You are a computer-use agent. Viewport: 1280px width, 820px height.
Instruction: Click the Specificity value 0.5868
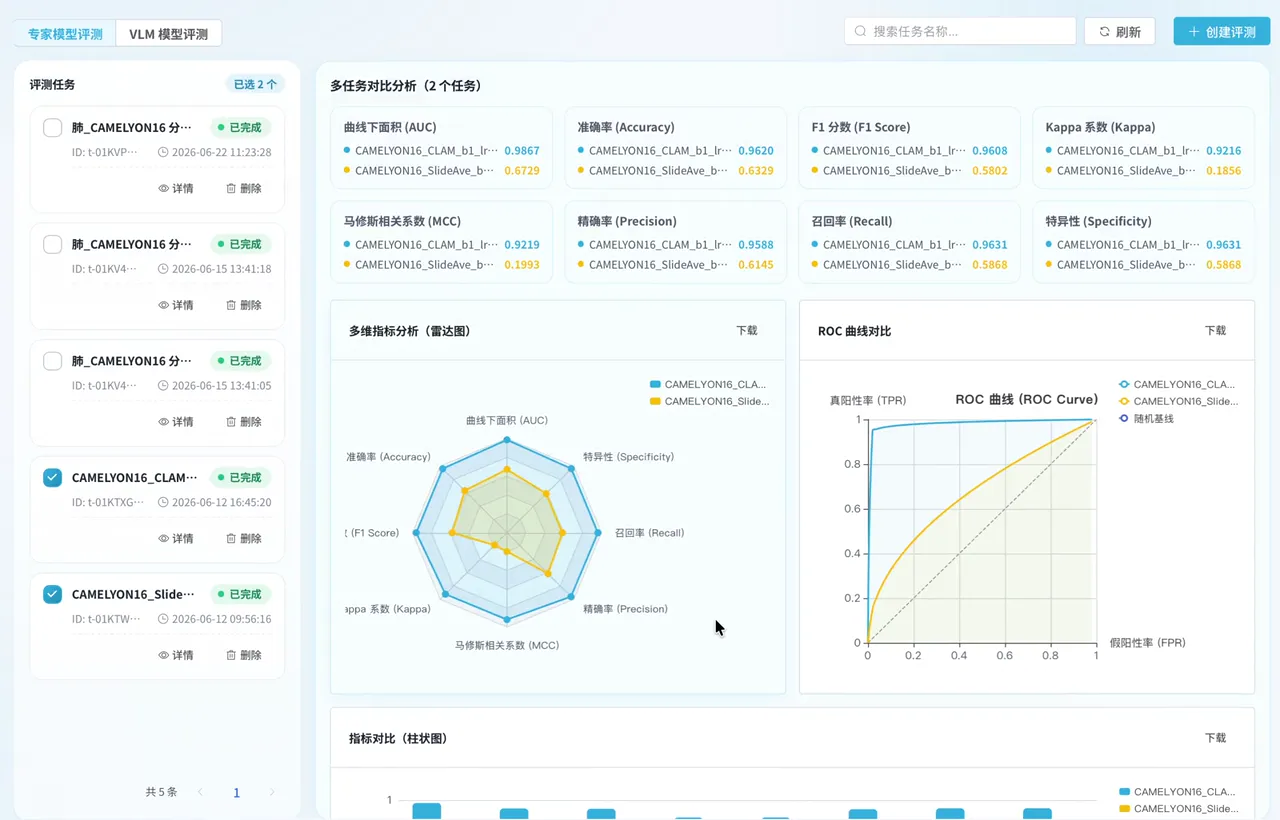pyautogui.click(x=1224, y=265)
